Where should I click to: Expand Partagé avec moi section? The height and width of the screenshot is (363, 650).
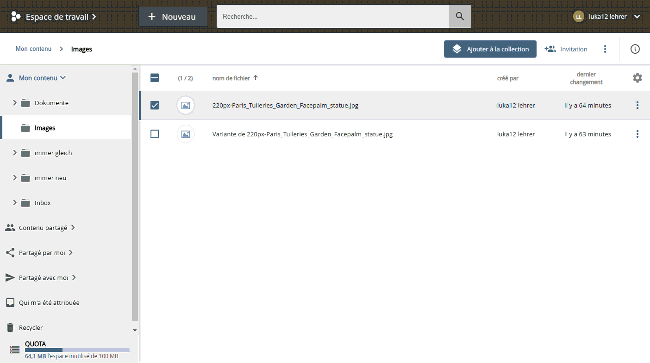74,277
